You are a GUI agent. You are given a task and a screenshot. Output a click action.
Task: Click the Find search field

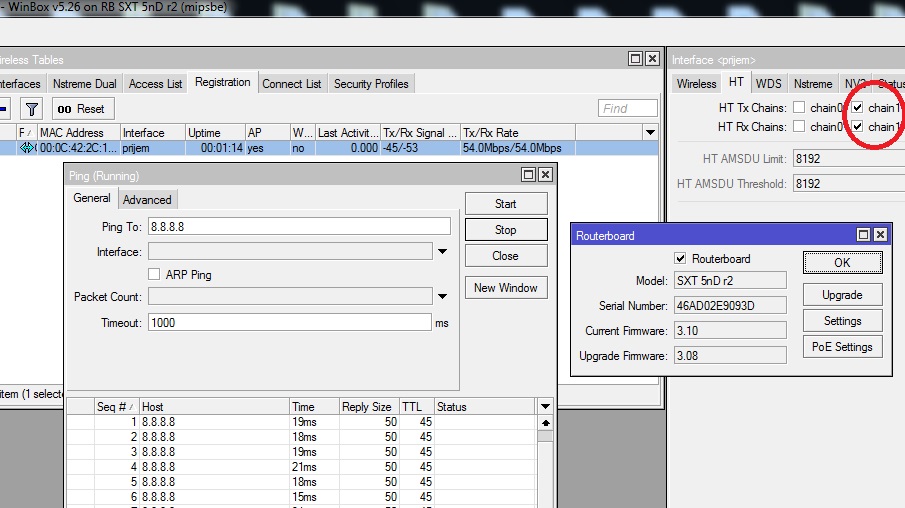(x=628, y=109)
